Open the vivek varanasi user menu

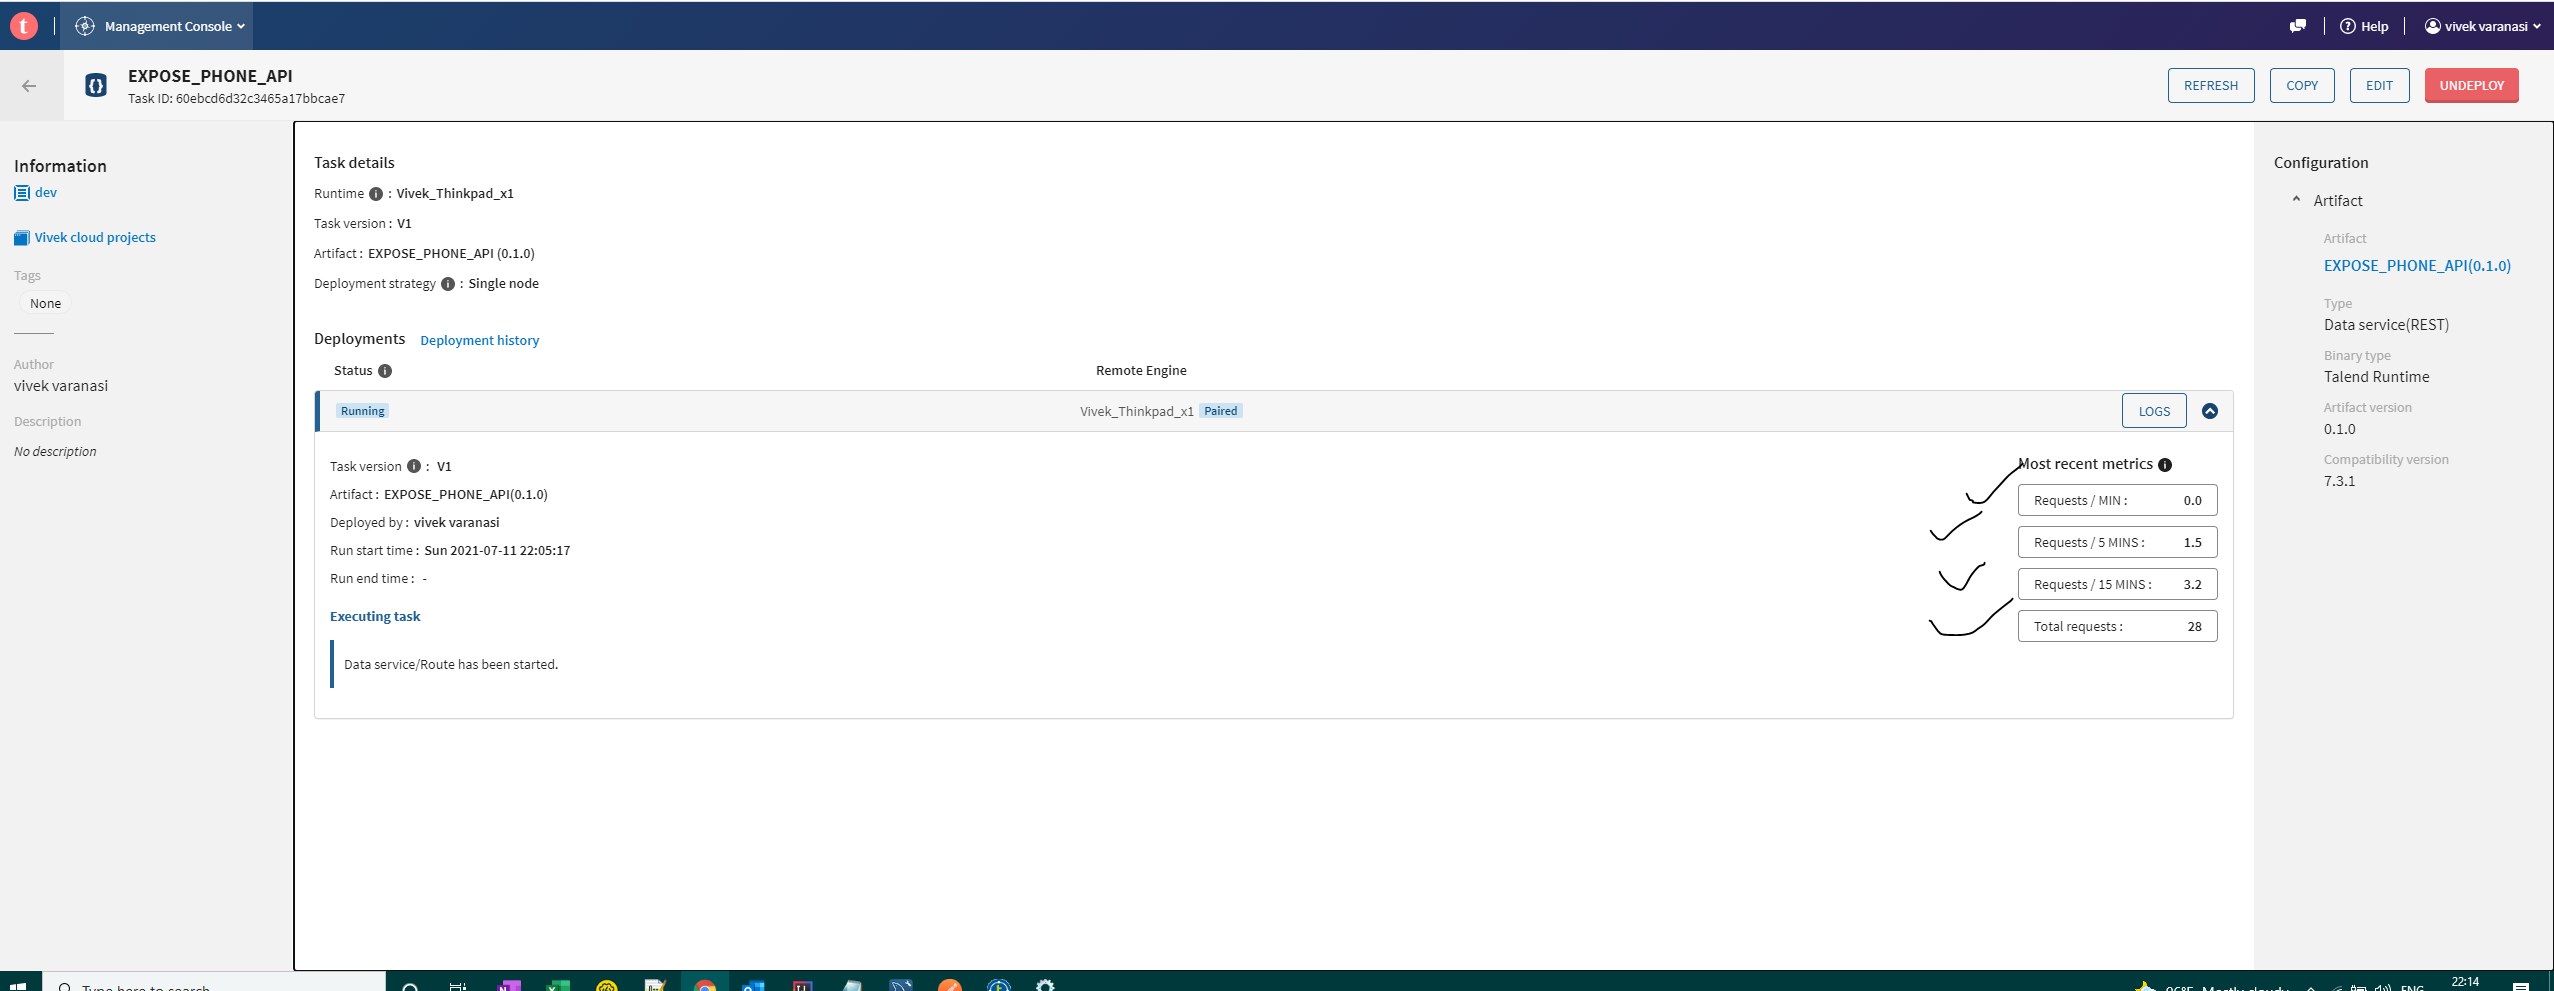pyautogui.click(x=2484, y=26)
